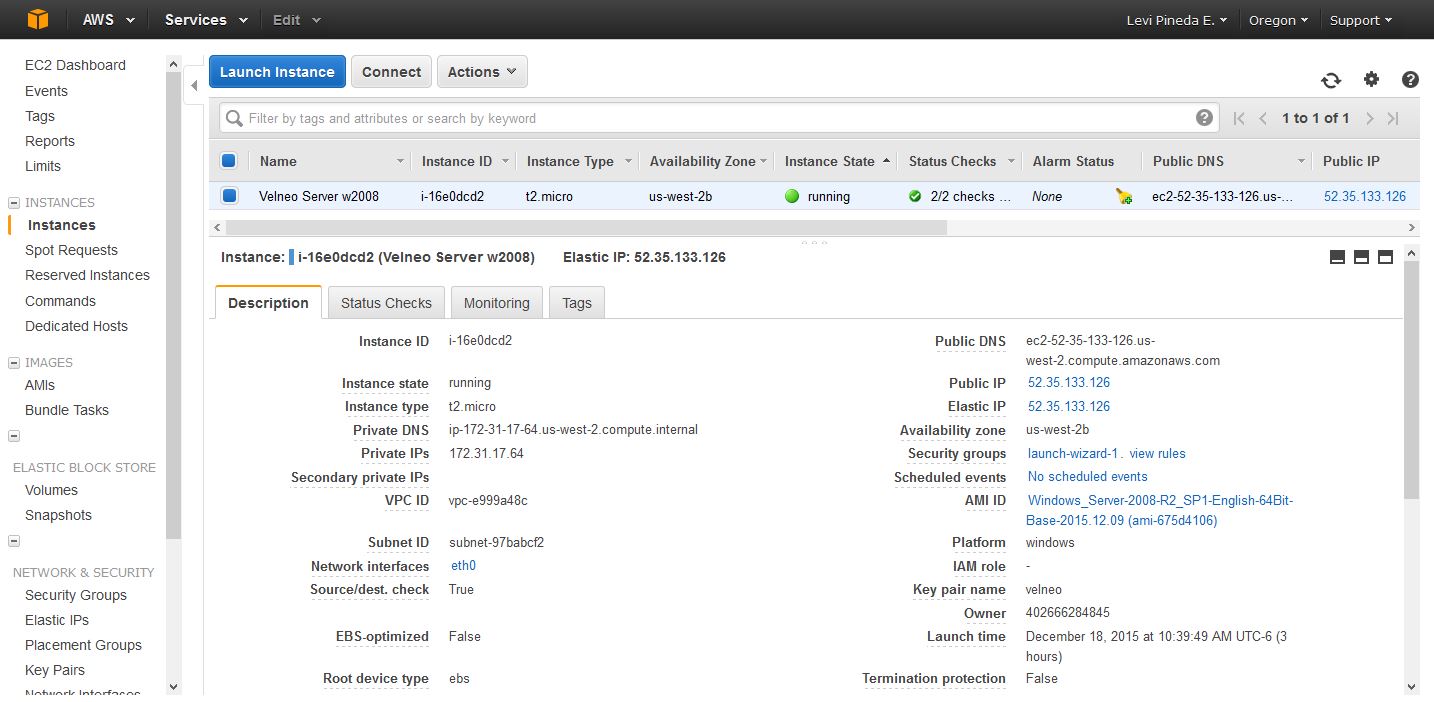Click the view rules link
The image size is (1434, 702).
(1157, 453)
